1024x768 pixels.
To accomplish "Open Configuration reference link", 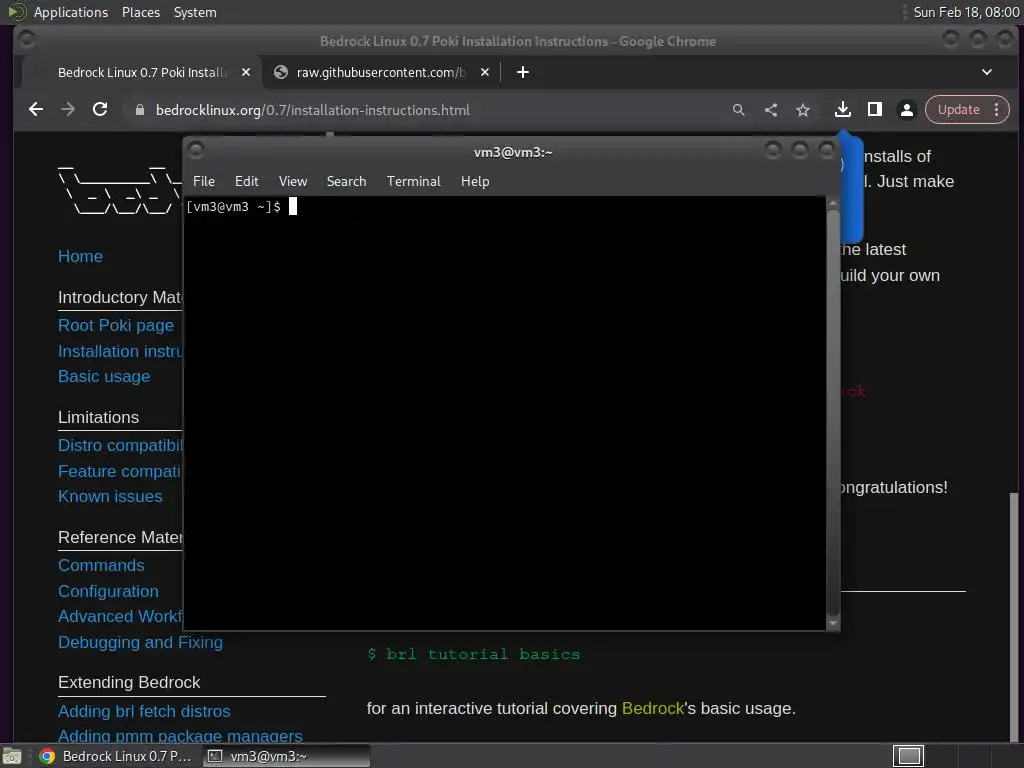I will click(x=108, y=592).
